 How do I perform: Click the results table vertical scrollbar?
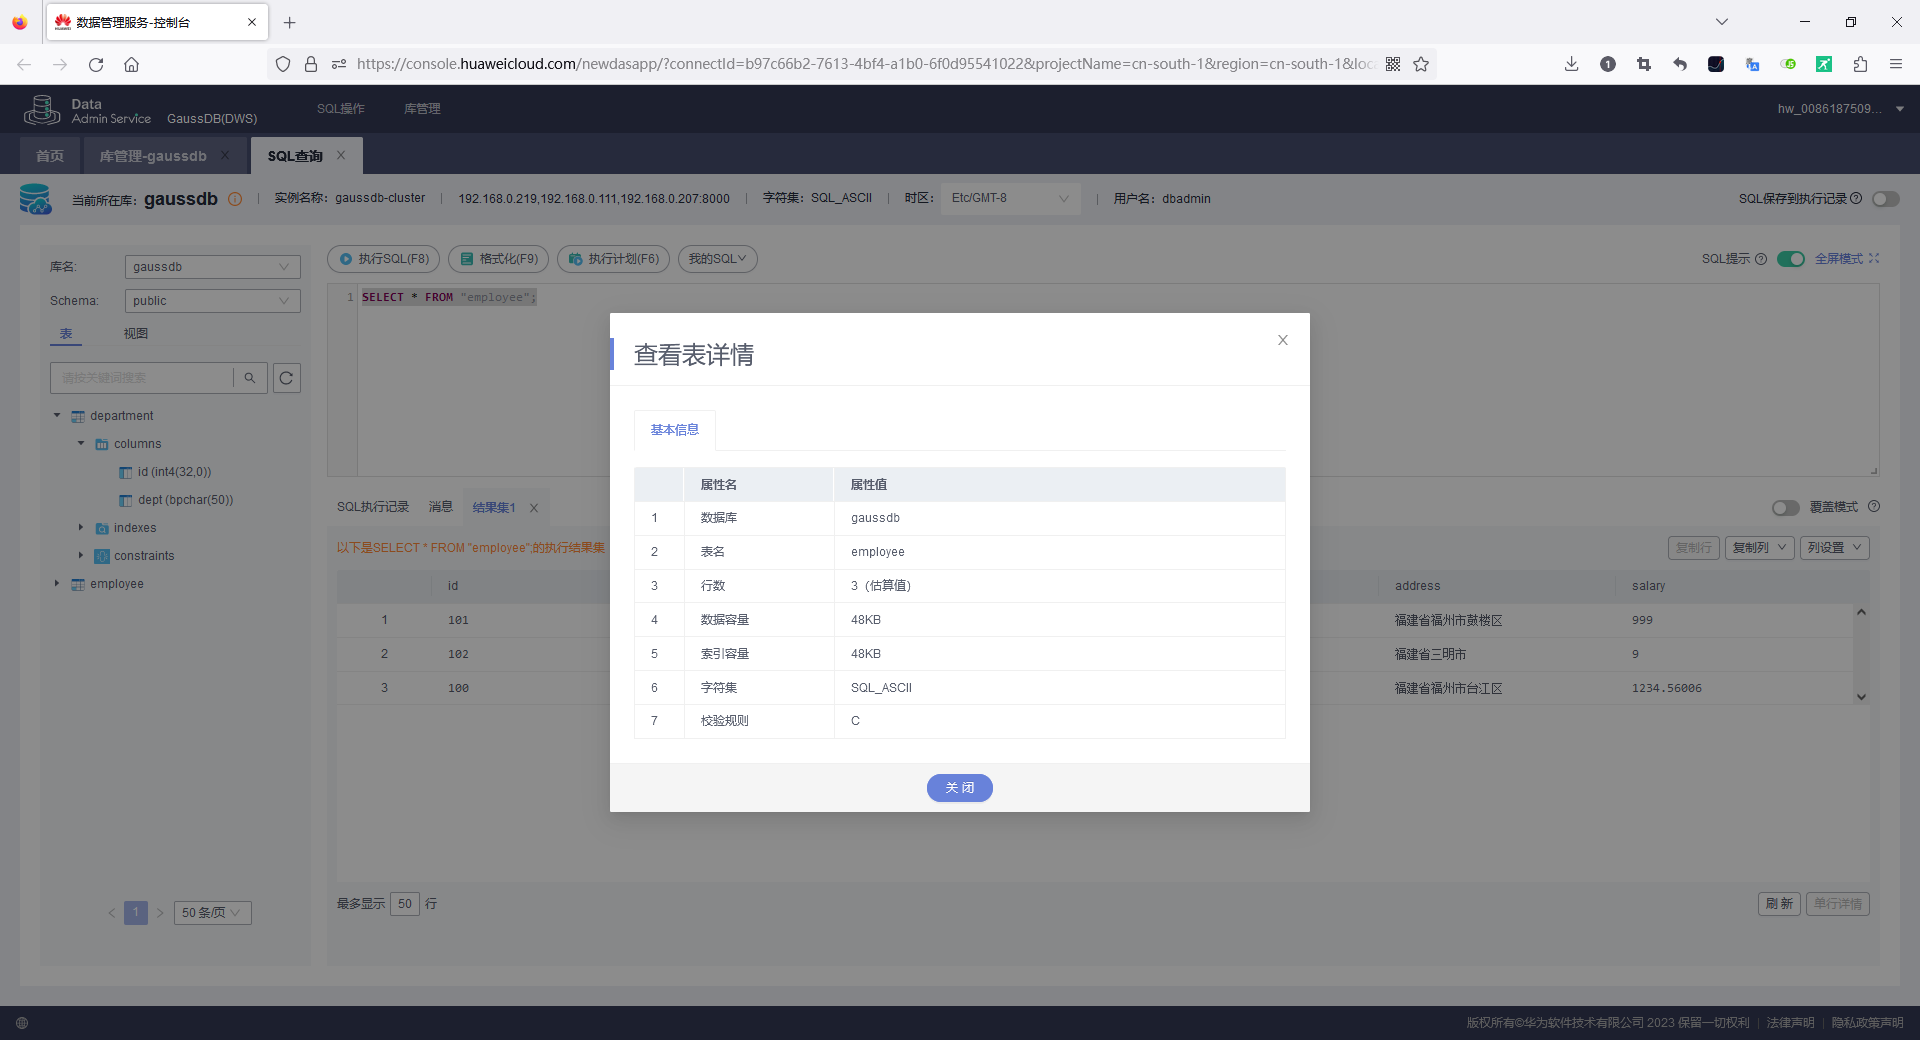(1861, 654)
